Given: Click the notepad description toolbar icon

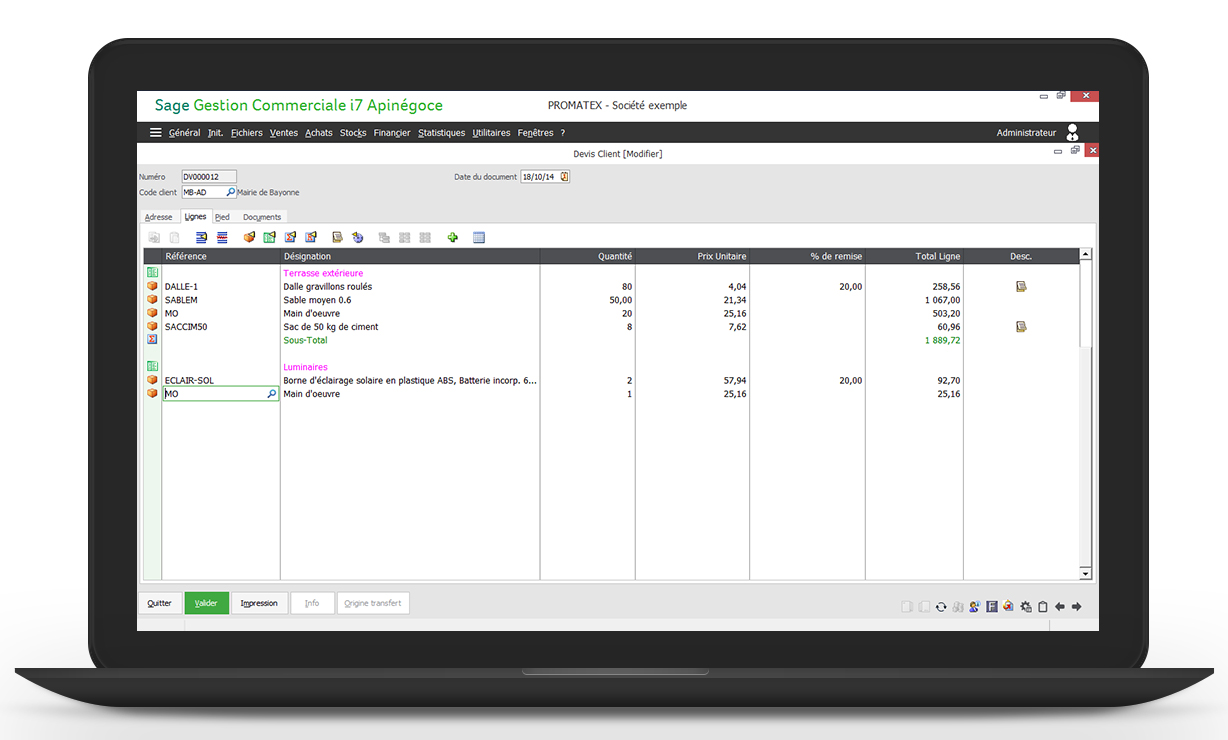Looking at the screenshot, I should point(338,237).
